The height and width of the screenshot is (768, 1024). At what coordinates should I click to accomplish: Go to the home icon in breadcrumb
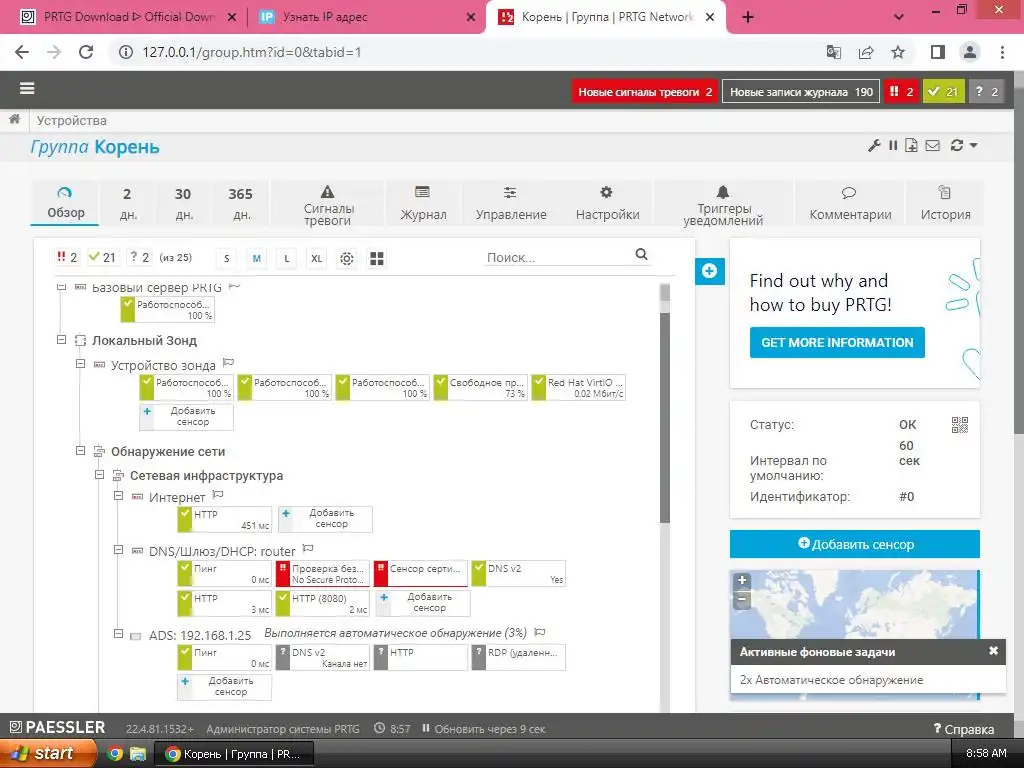(x=14, y=120)
